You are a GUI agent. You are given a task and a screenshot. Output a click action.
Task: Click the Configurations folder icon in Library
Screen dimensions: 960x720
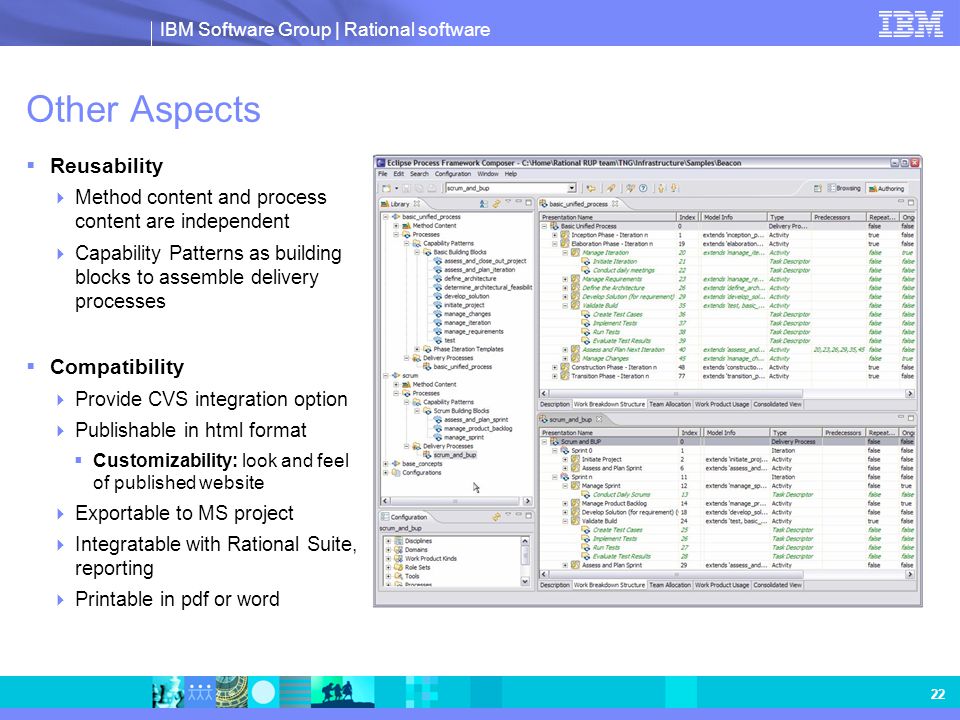pyautogui.click(x=396, y=473)
